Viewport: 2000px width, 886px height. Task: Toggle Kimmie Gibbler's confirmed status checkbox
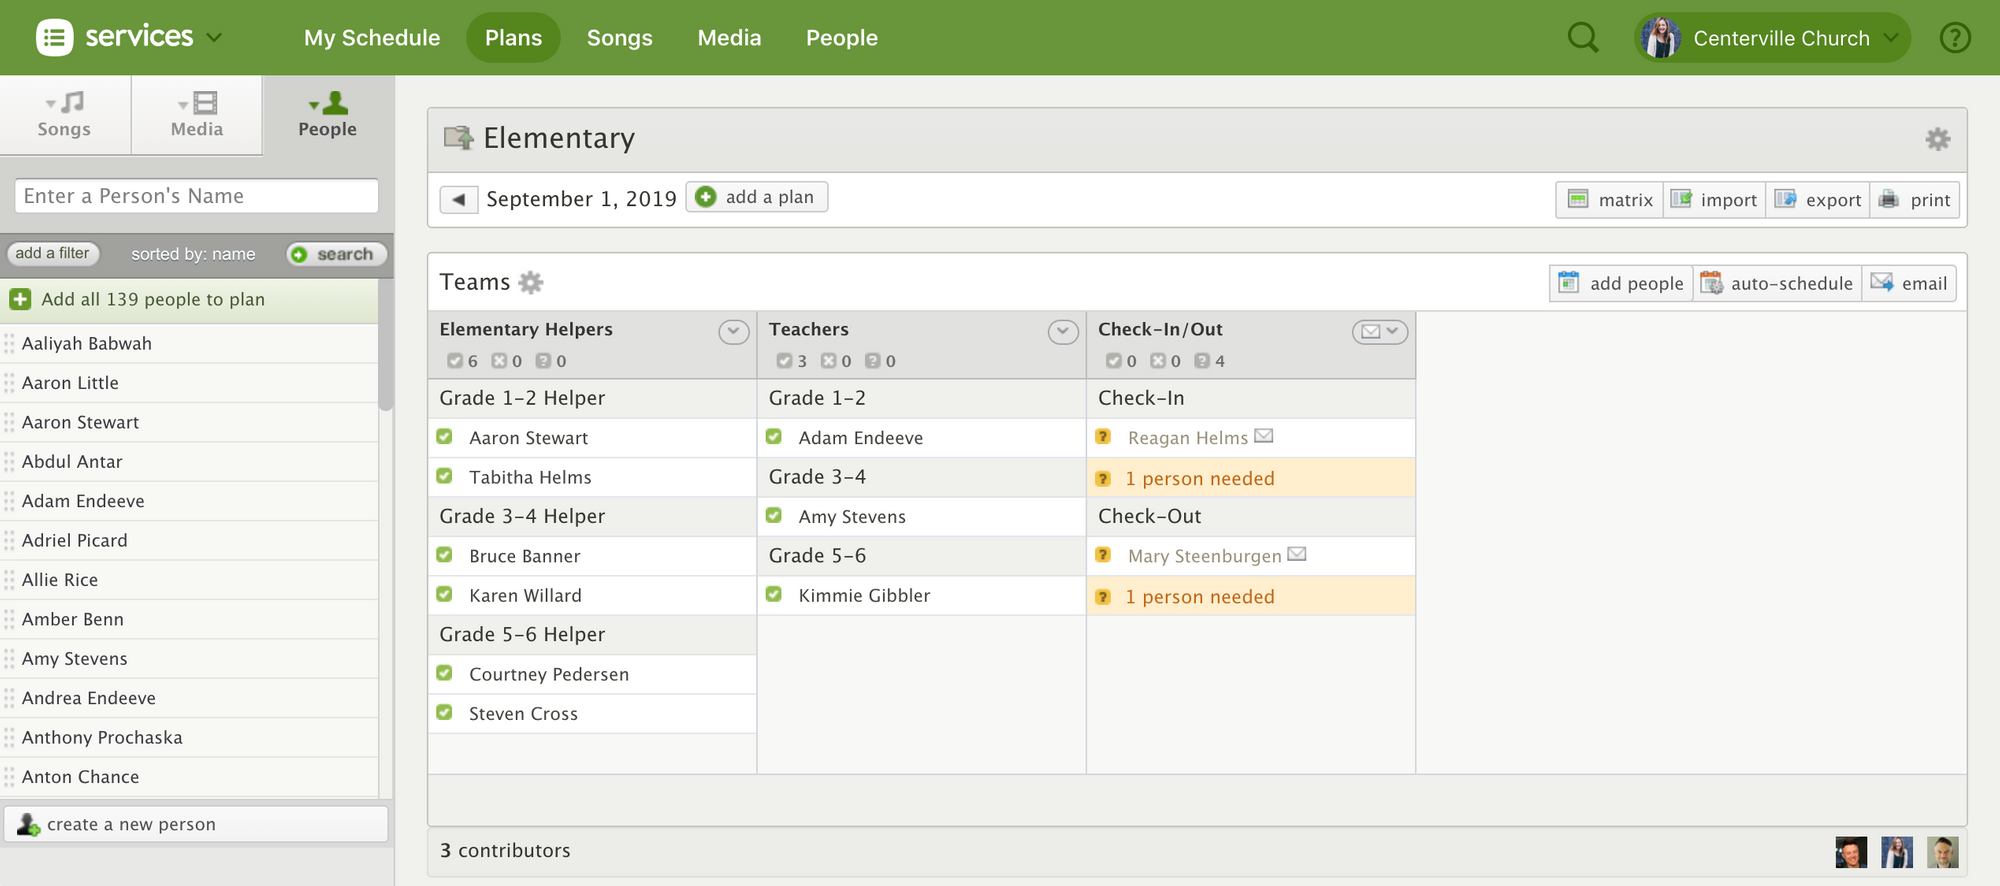point(774,595)
